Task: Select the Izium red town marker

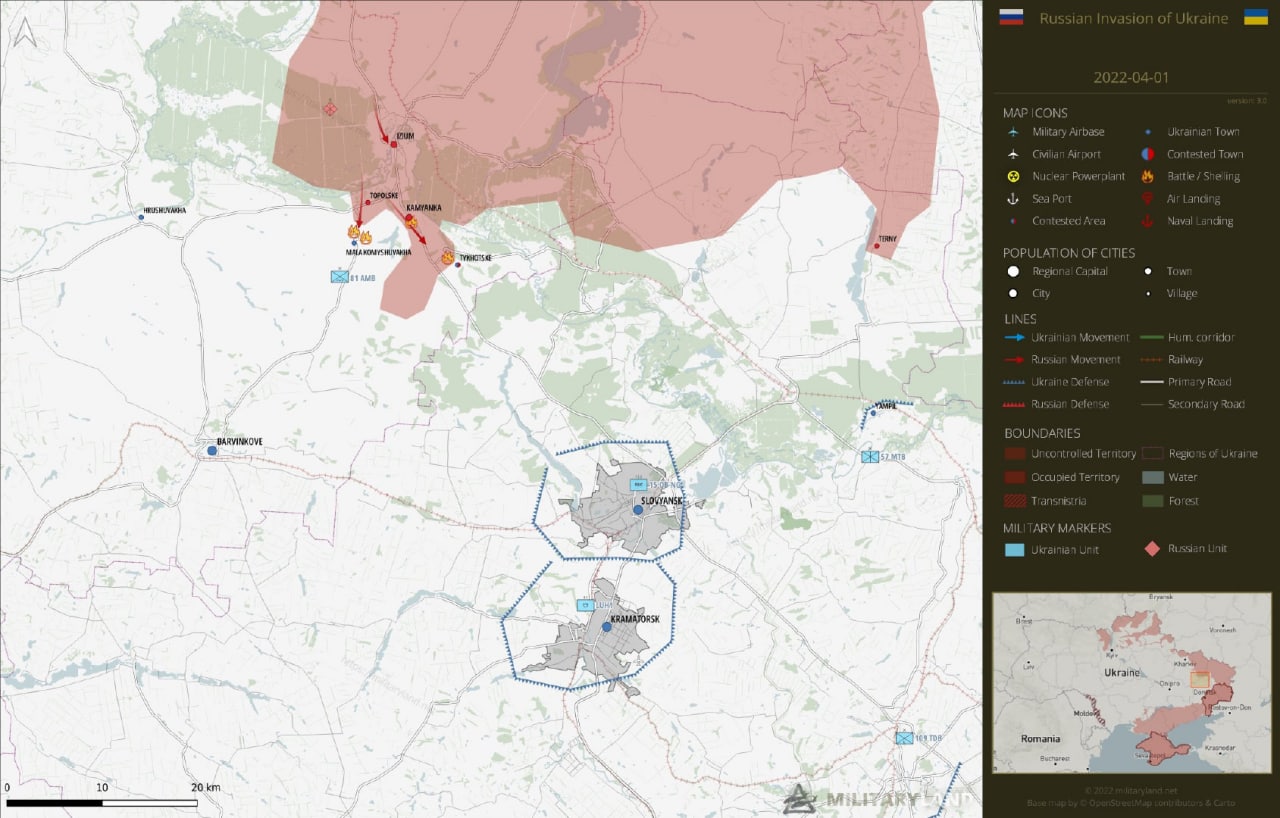Action: click(394, 145)
